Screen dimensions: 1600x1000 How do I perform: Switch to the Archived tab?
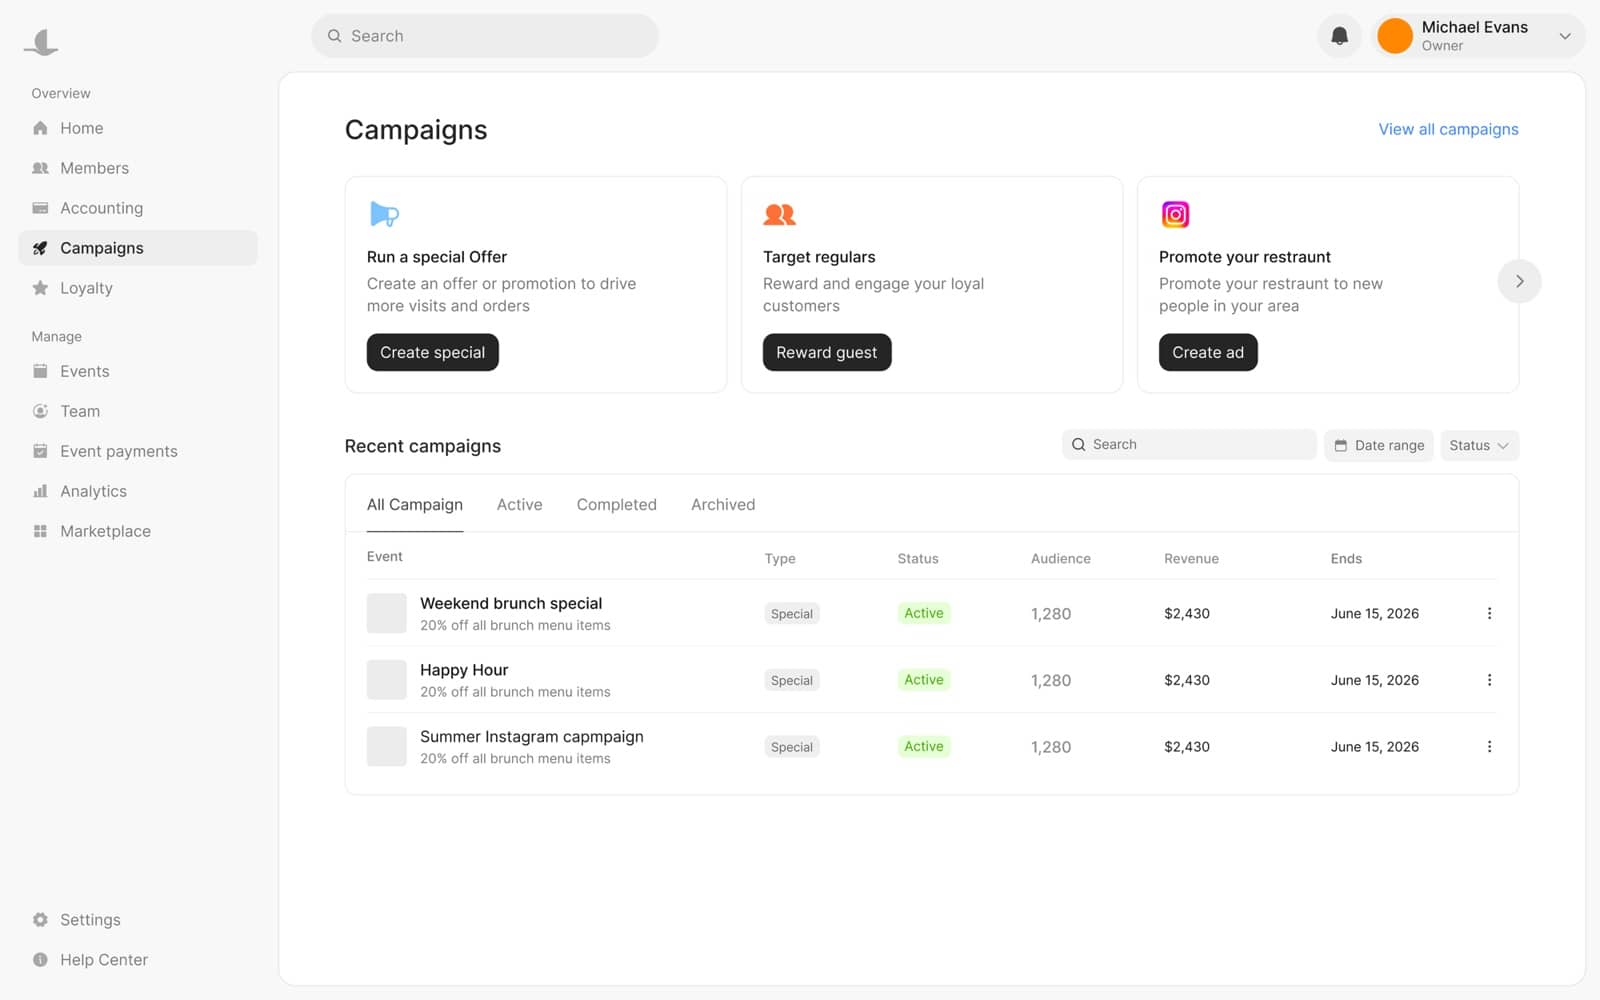click(x=723, y=505)
